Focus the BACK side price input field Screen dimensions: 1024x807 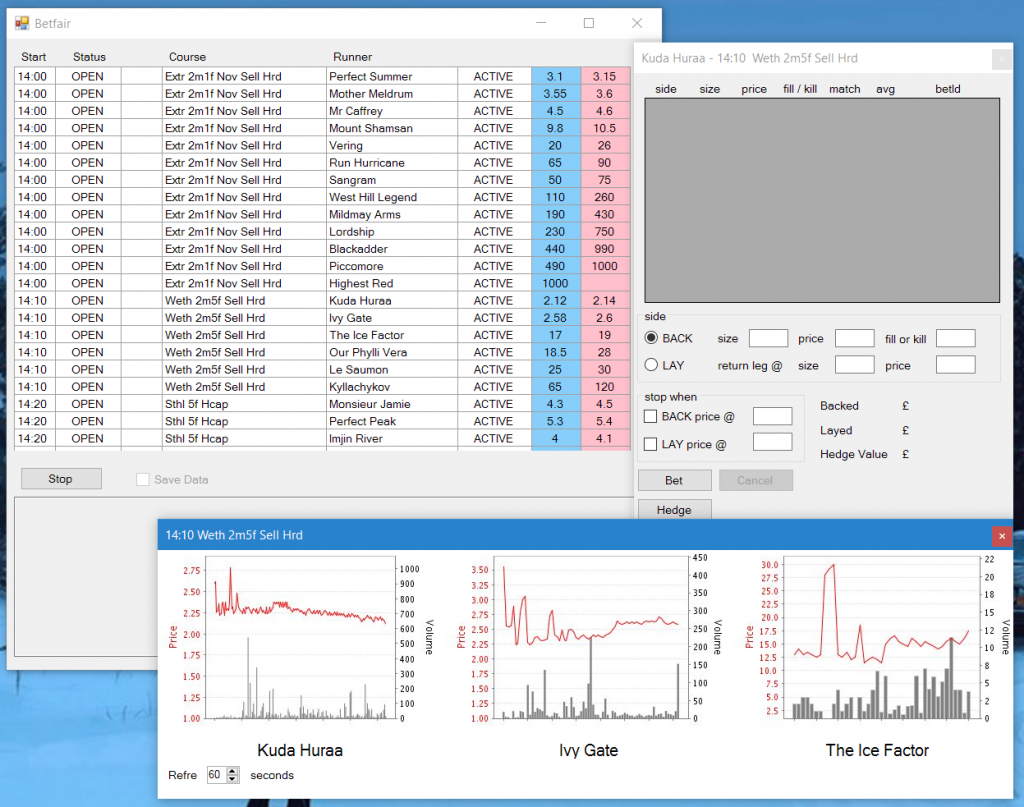(854, 338)
